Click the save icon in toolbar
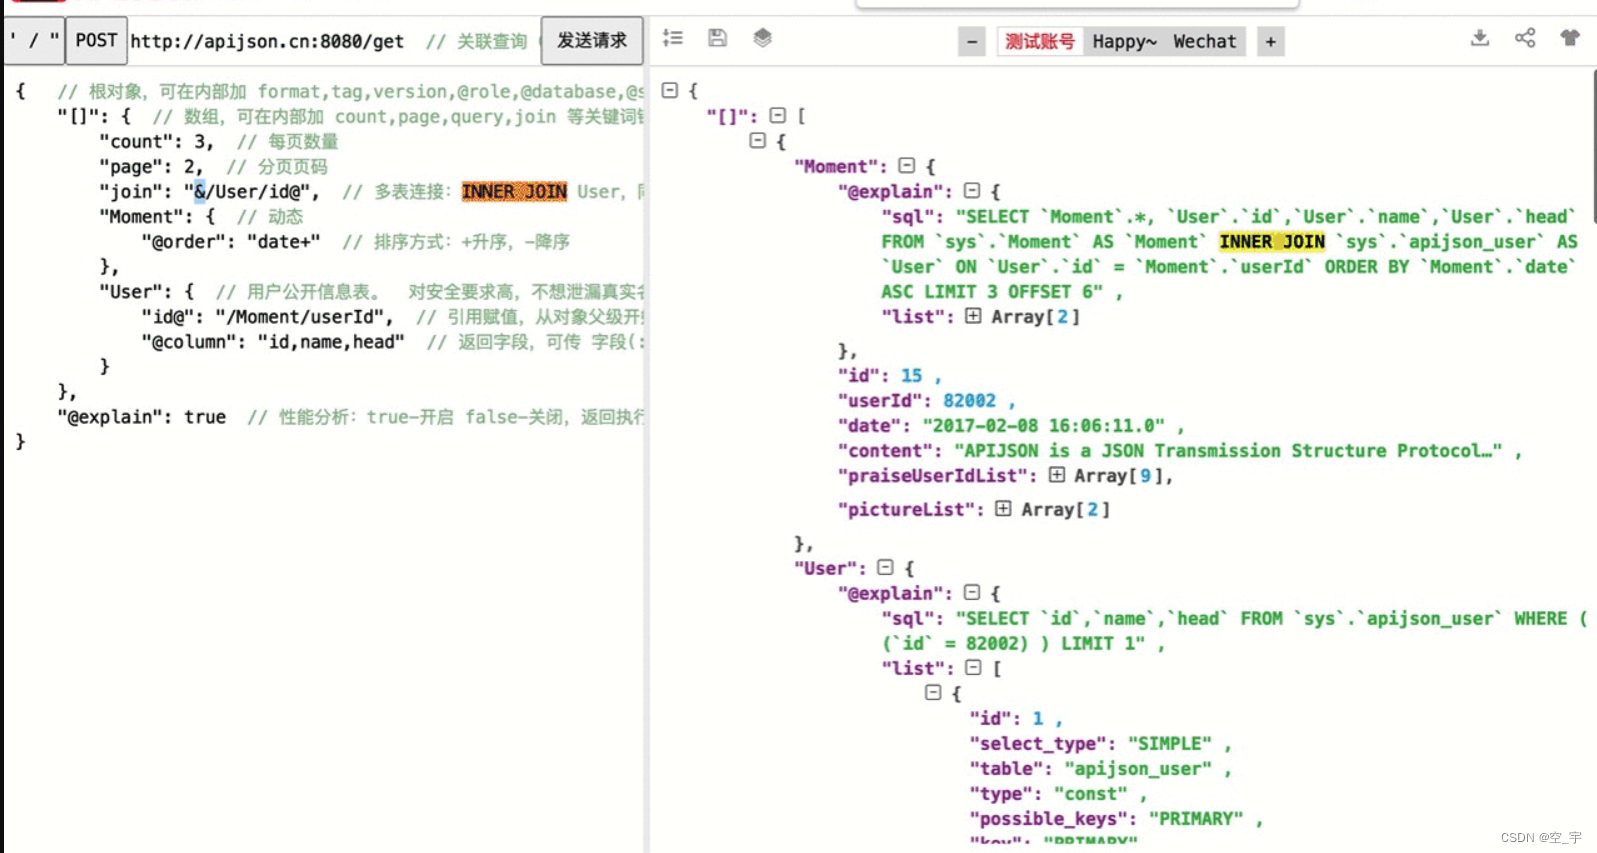Viewport: 1597px width, 853px height. pos(717,38)
